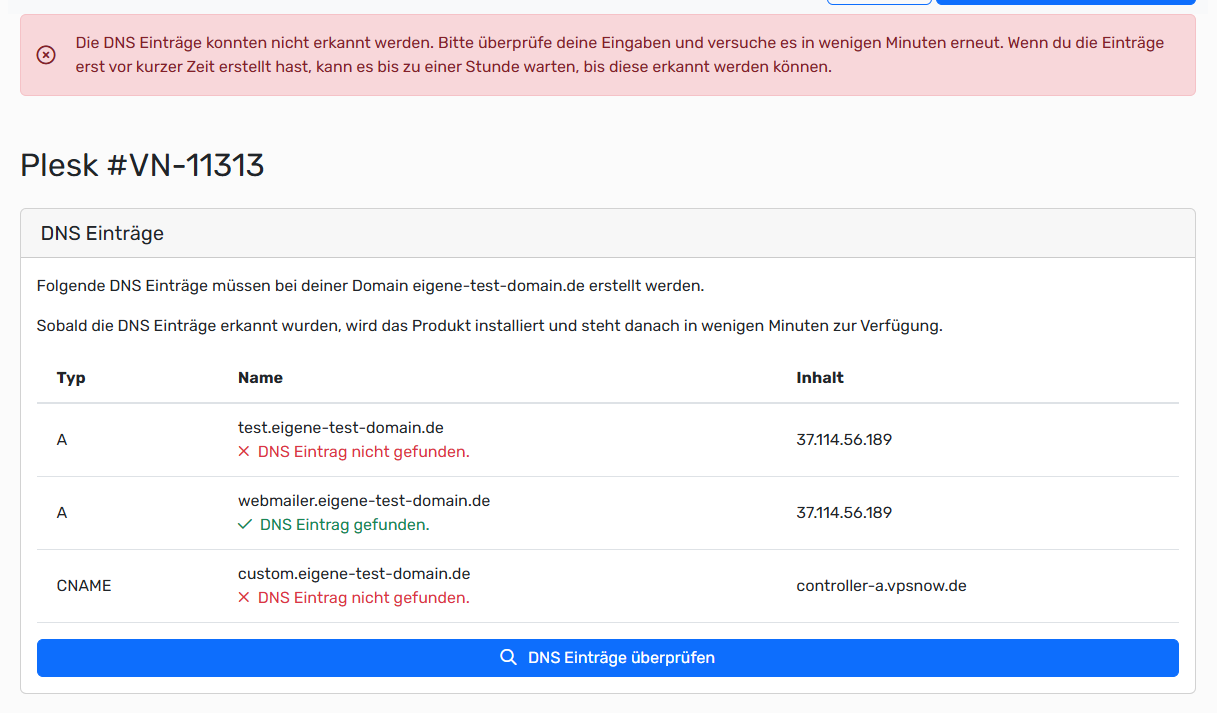Click IP 37.114.56.189 in the test row
Screen dimensions: 1217x713
(843, 440)
